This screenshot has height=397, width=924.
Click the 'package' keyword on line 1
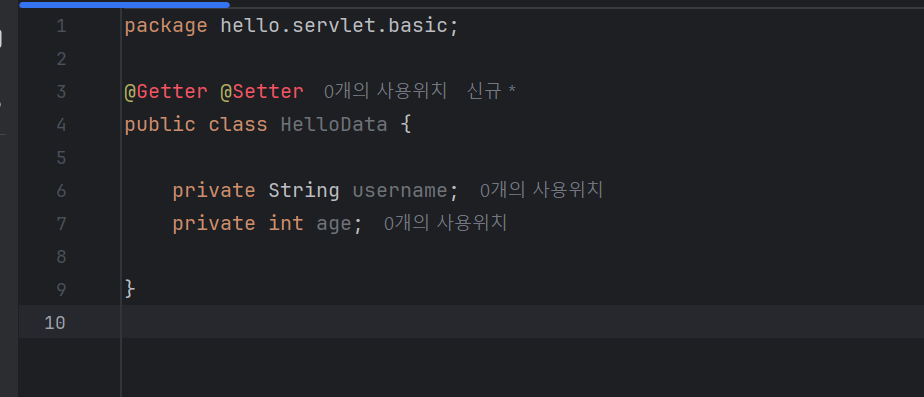(166, 27)
